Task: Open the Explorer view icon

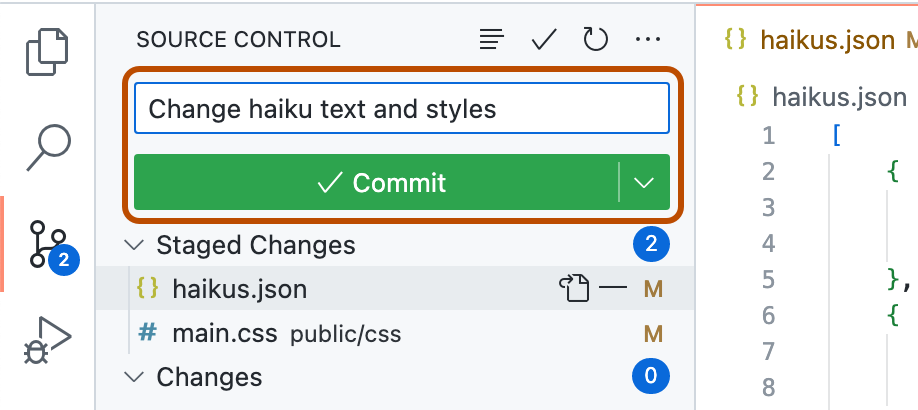Action: point(47,53)
